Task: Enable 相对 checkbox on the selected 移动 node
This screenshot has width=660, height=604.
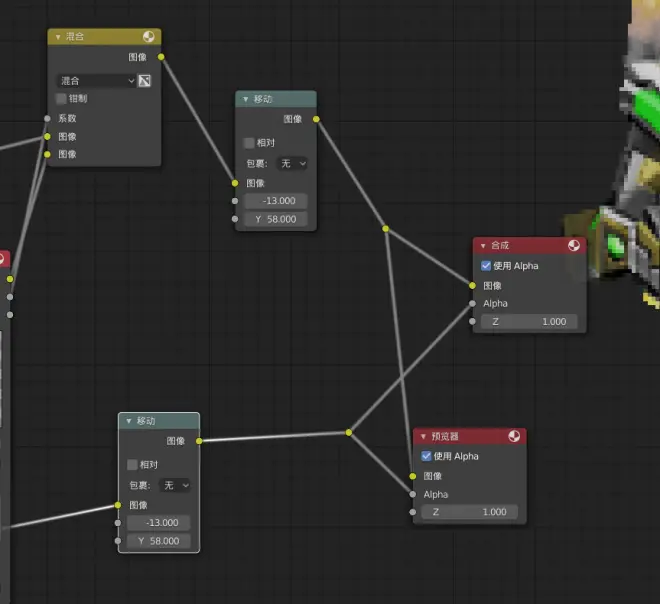Action: coord(132,465)
